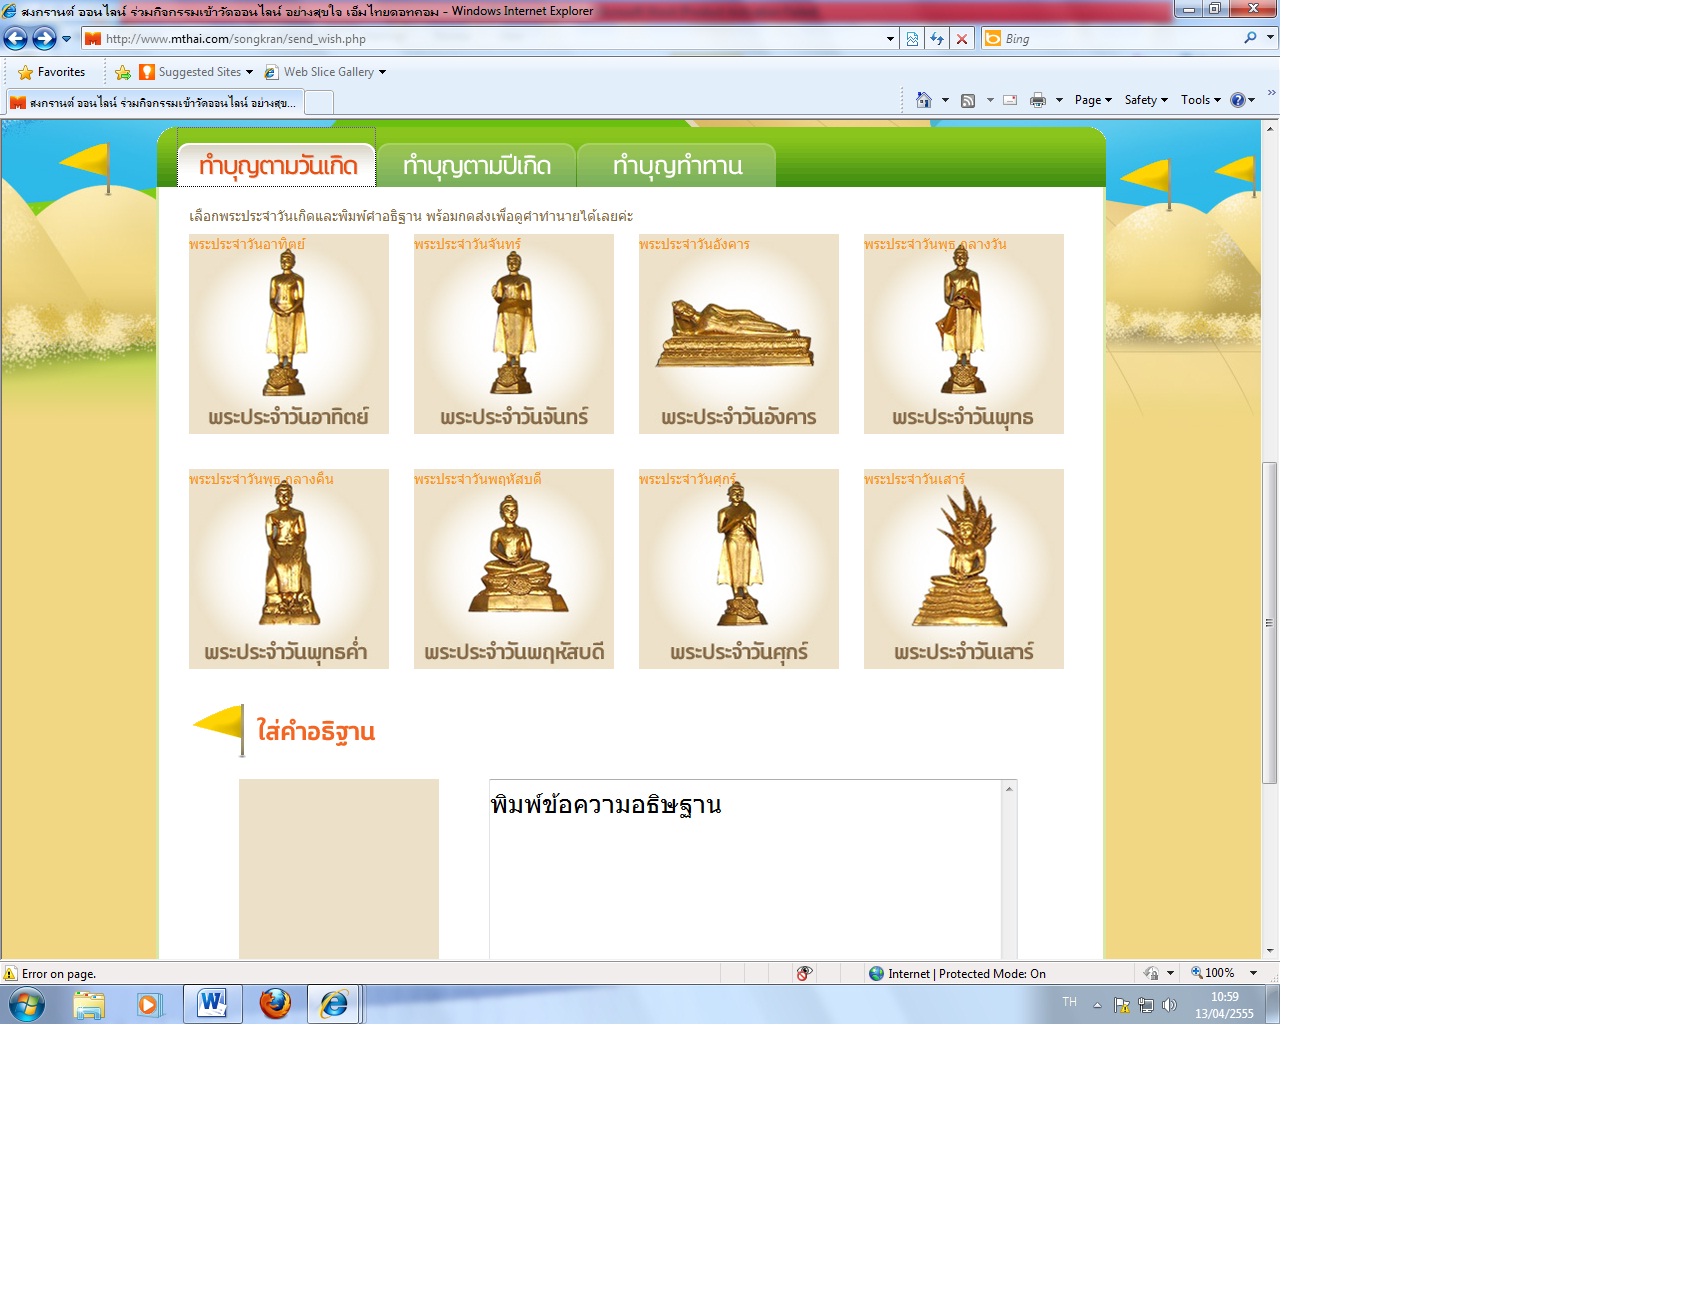This screenshot has width=1689, height=1307.
Task: Click the Suggested Sites link
Action: tap(199, 72)
